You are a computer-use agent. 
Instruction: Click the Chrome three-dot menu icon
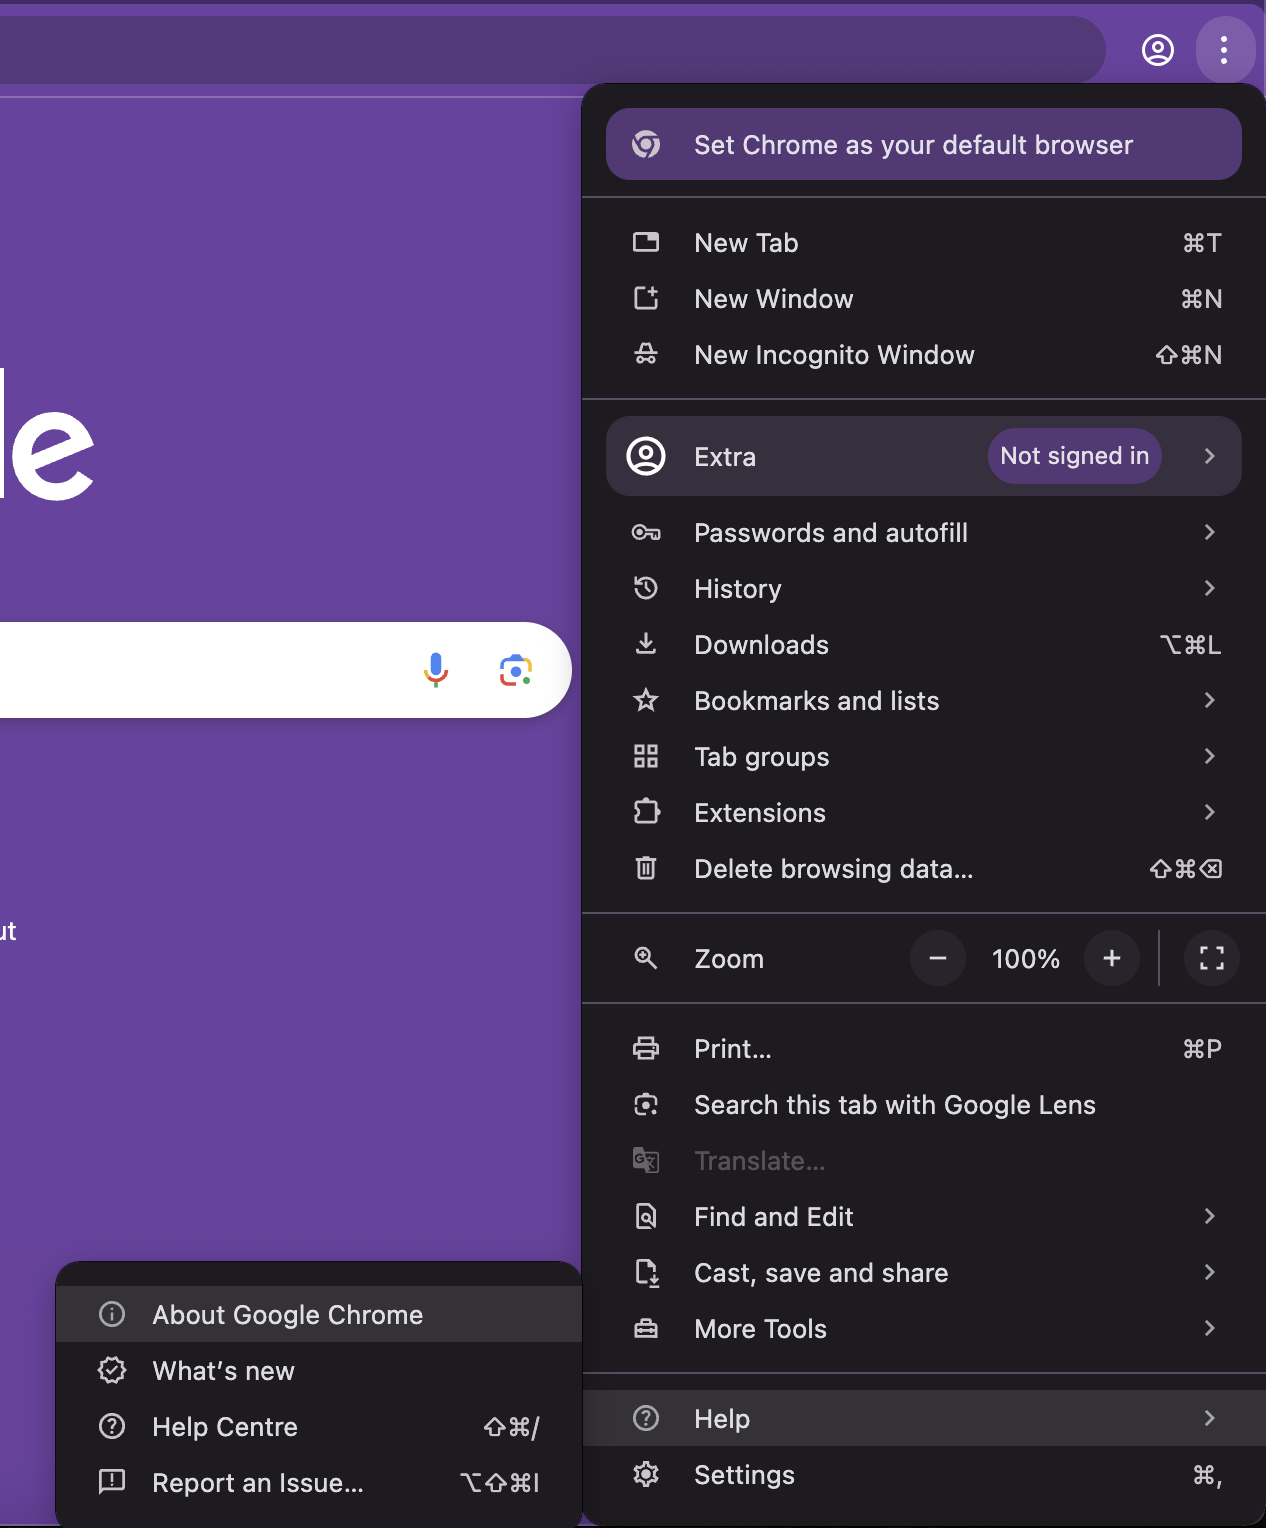click(1224, 50)
